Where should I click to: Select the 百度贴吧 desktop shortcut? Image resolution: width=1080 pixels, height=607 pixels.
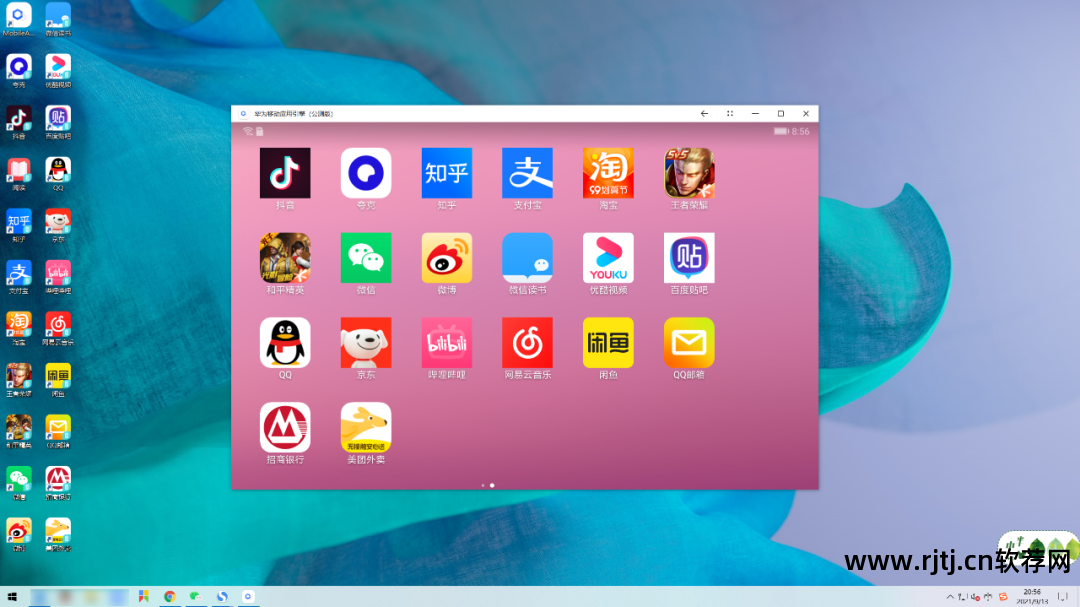pos(58,123)
